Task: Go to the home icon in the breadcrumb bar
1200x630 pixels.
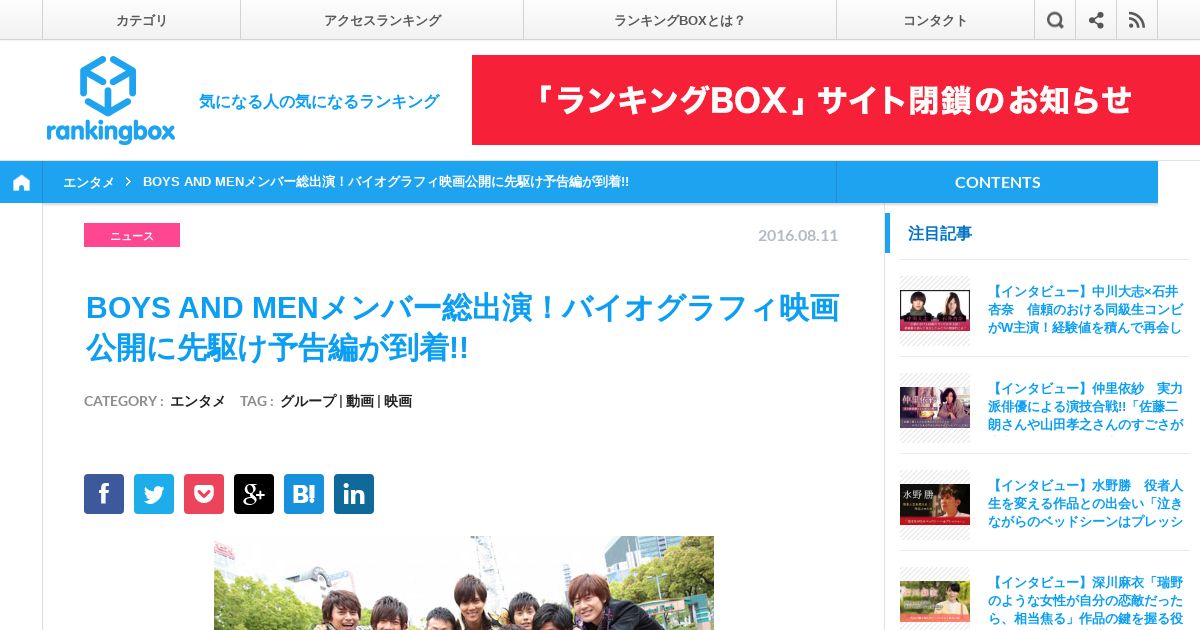Action: point(21,182)
